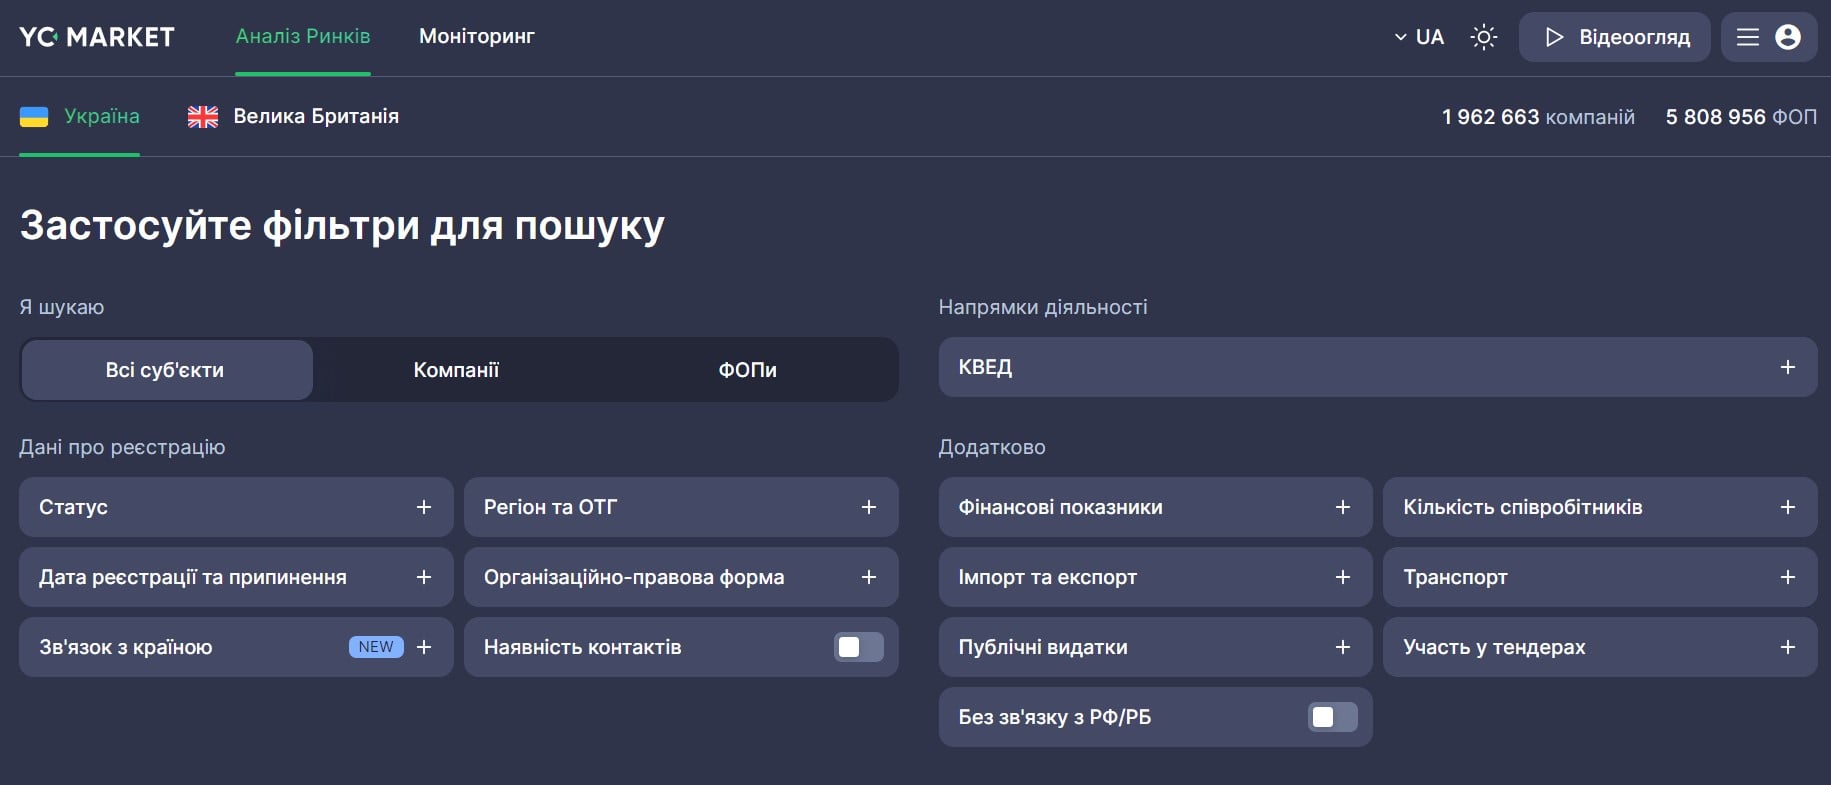1831x785 pixels.
Task: Click the NEW badge on Зв'язок з країною
Action: click(x=376, y=647)
